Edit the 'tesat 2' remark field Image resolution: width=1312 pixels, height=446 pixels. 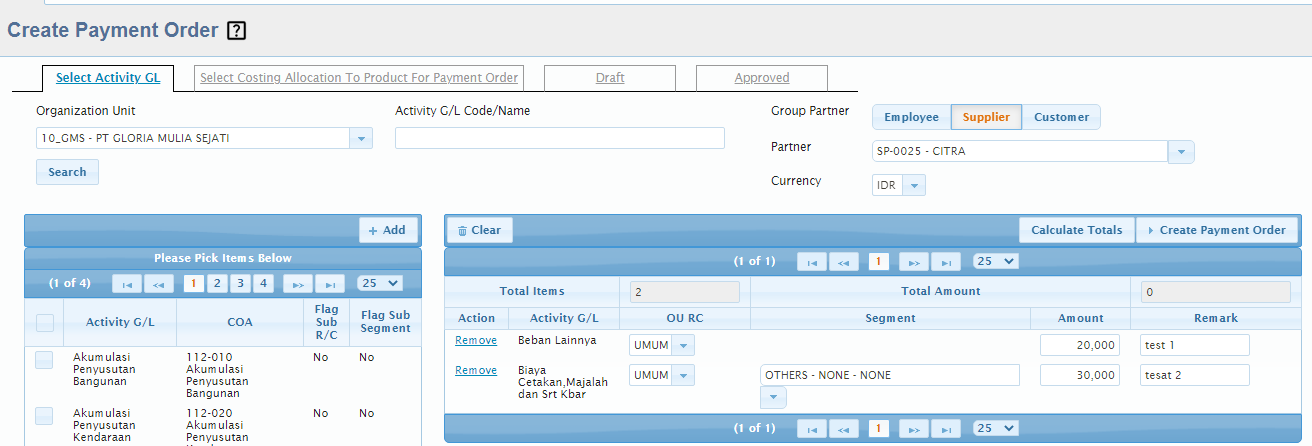pyautogui.click(x=1195, y=375)
